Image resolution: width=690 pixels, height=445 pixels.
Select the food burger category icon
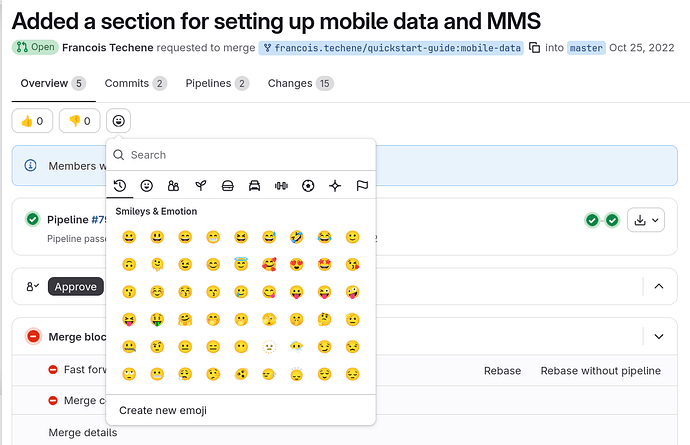click(x=228, y=186)
